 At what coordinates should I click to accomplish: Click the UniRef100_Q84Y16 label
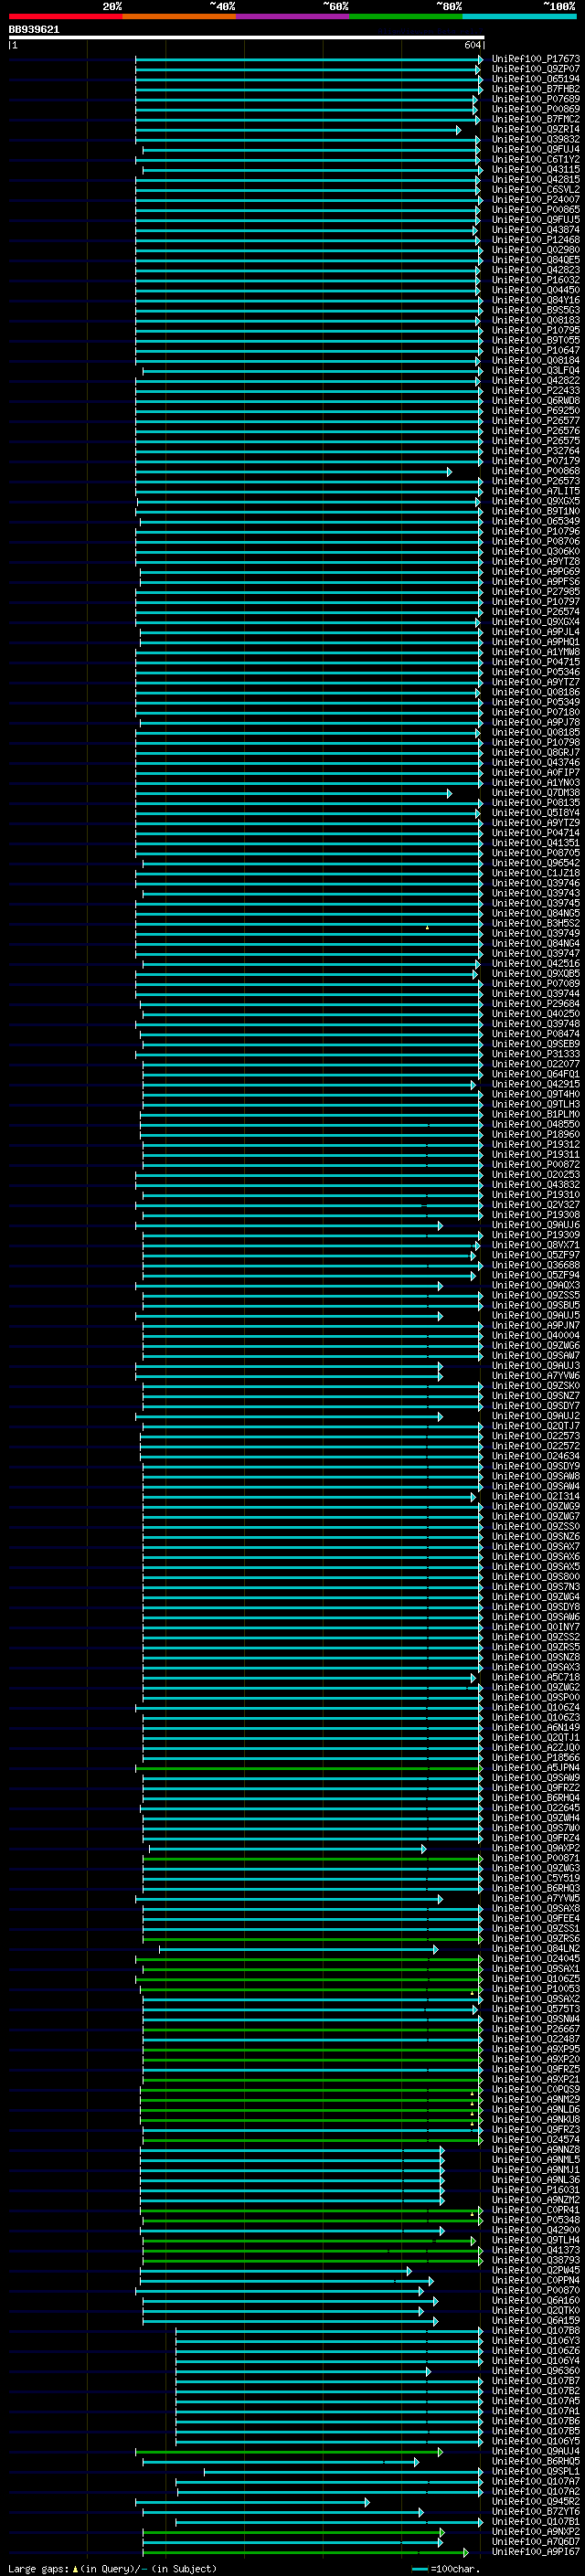pyautogui.click(x=536, y=300)
